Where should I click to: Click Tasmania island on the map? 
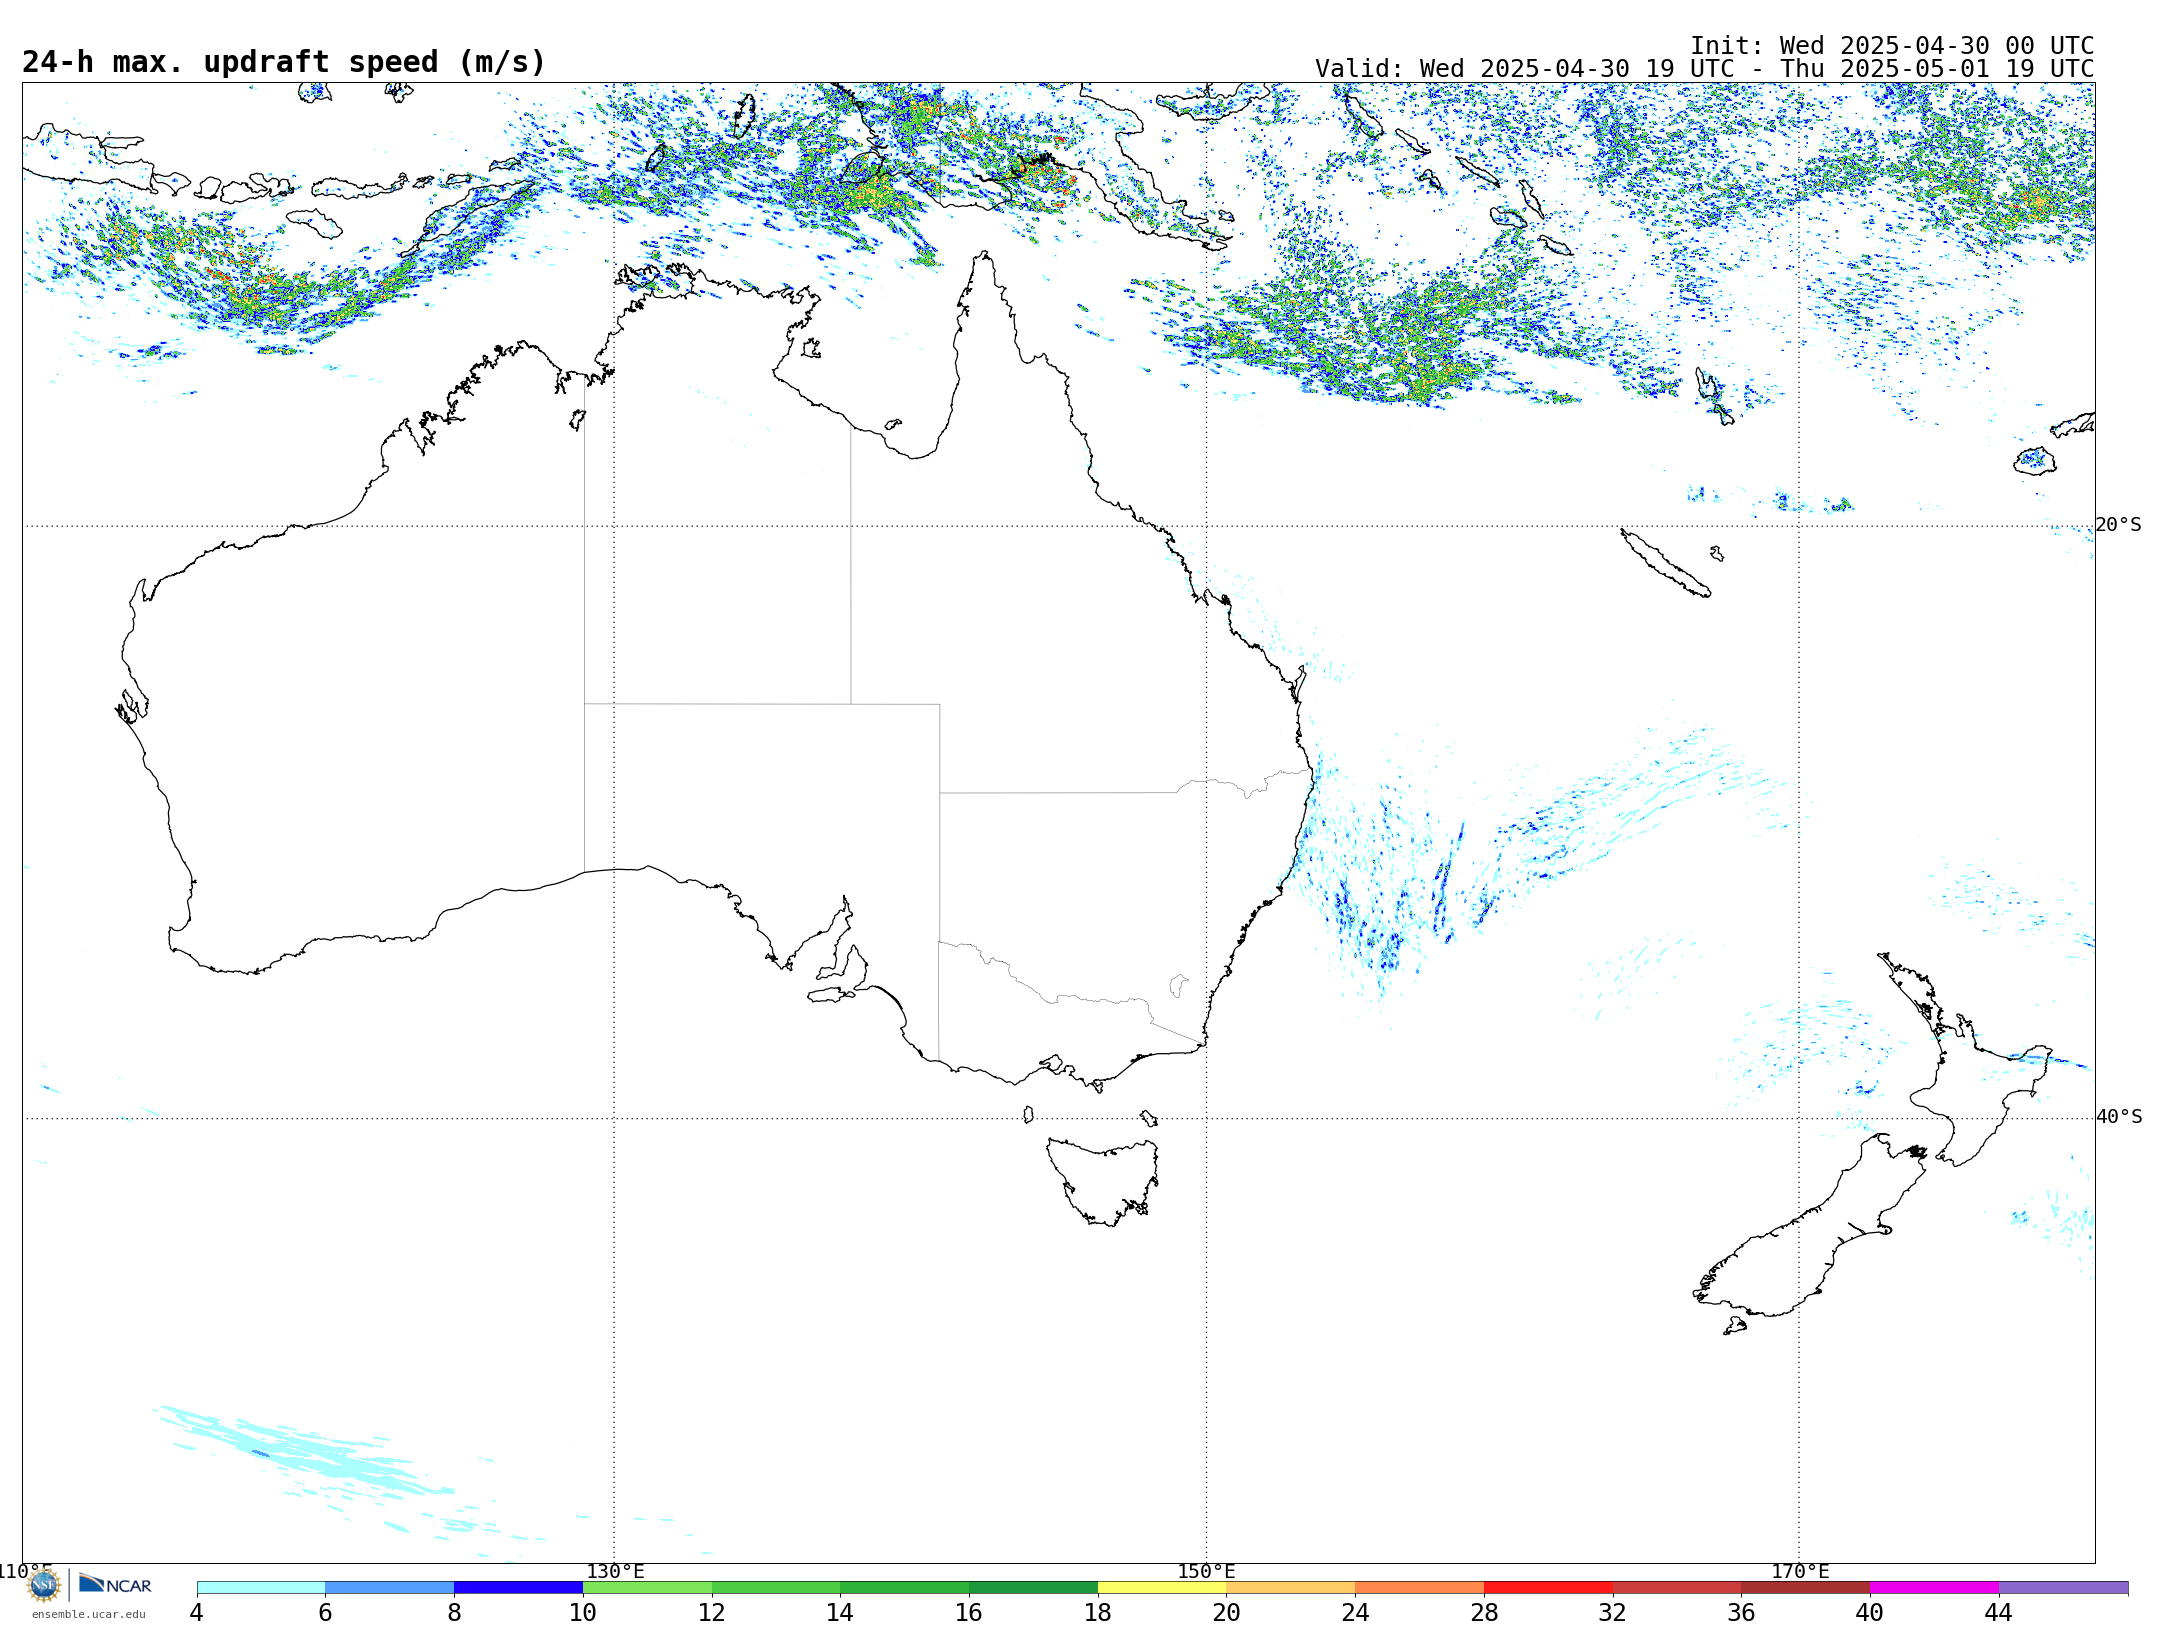(x=1103, y=1180)
